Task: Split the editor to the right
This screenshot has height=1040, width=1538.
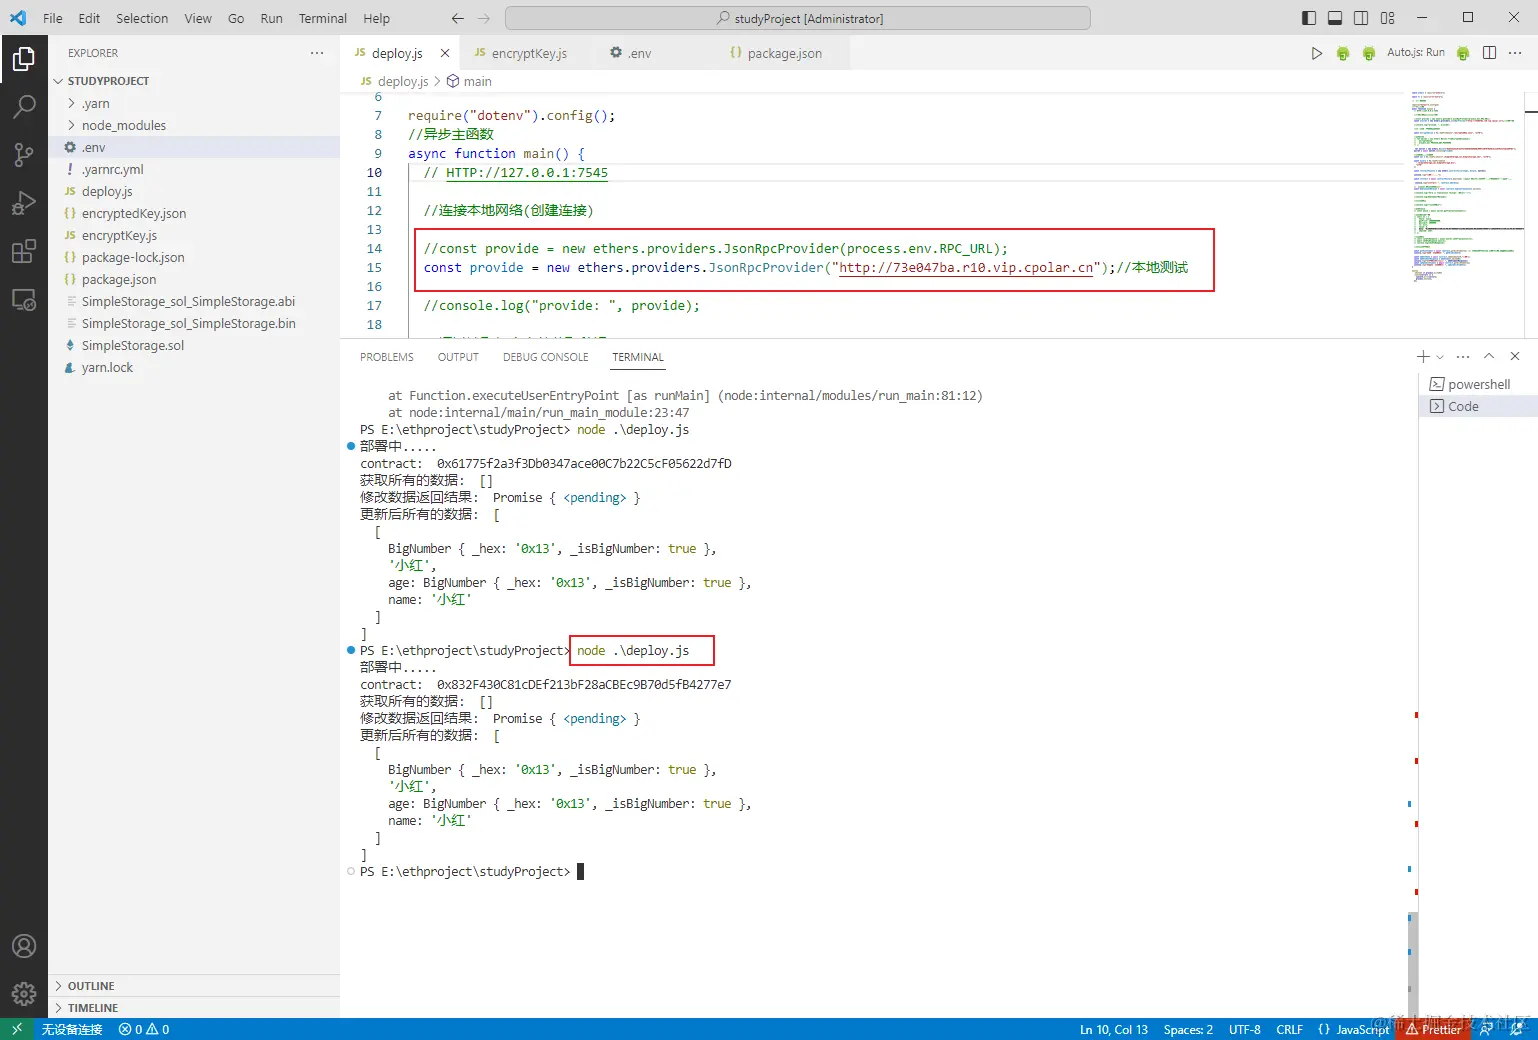Action: [x=1489, y=53]
